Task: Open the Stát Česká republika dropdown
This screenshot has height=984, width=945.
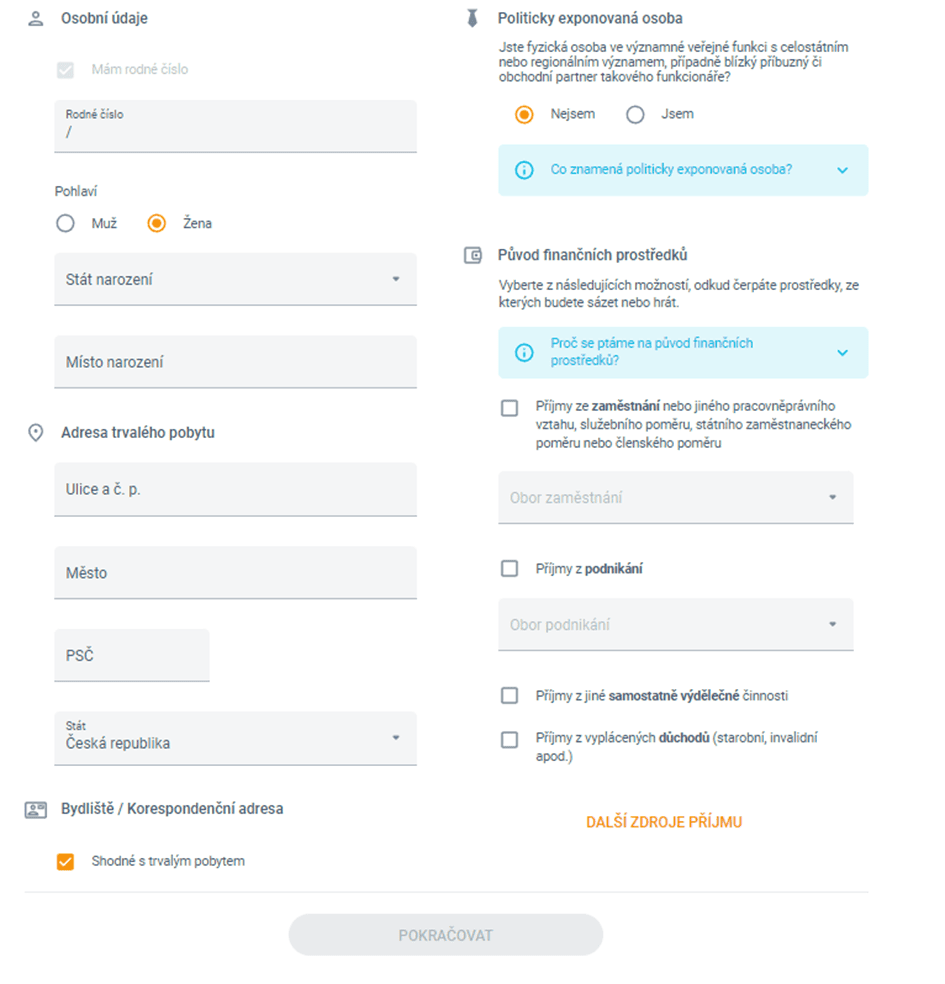Action: coord(235,738)
